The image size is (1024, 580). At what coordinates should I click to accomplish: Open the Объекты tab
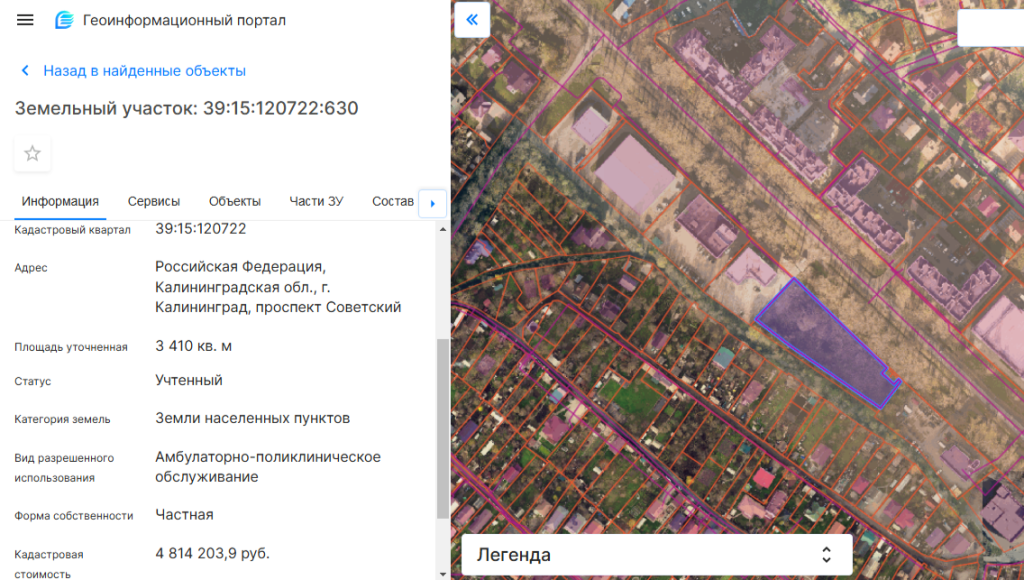pyautogui.click(x=235, y=201)
